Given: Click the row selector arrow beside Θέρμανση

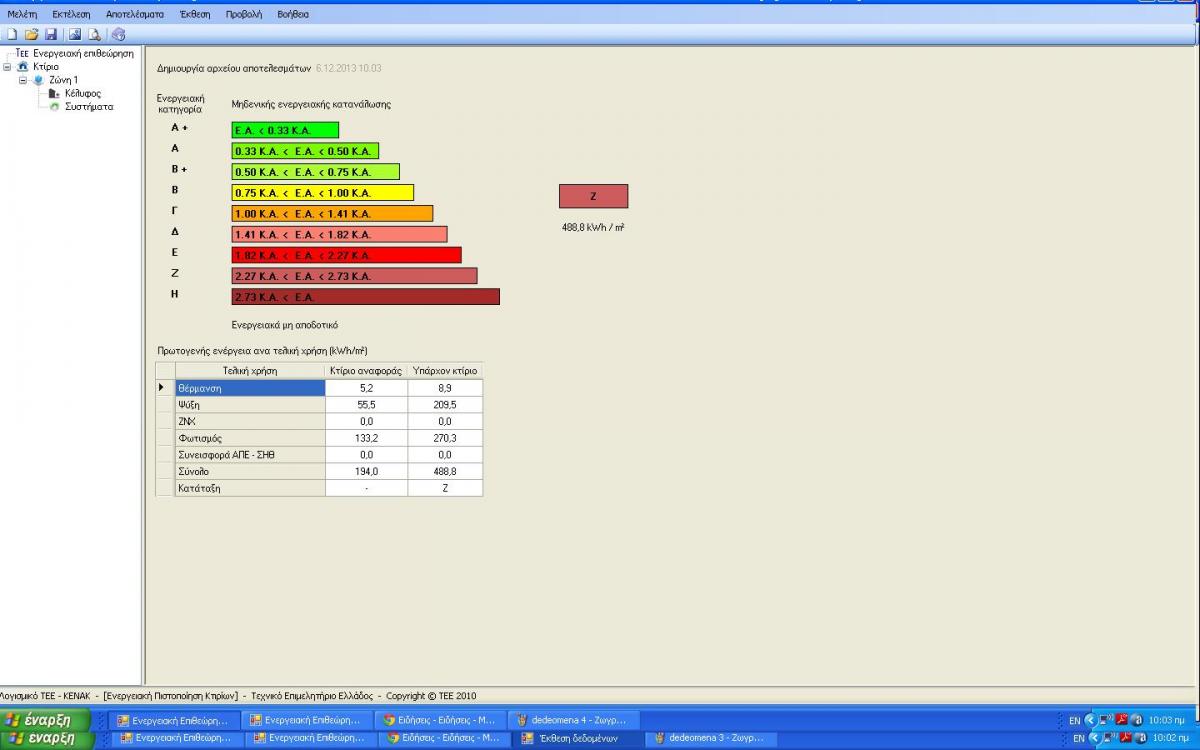Looking at the screenshot, I should [x=165, y=387].
